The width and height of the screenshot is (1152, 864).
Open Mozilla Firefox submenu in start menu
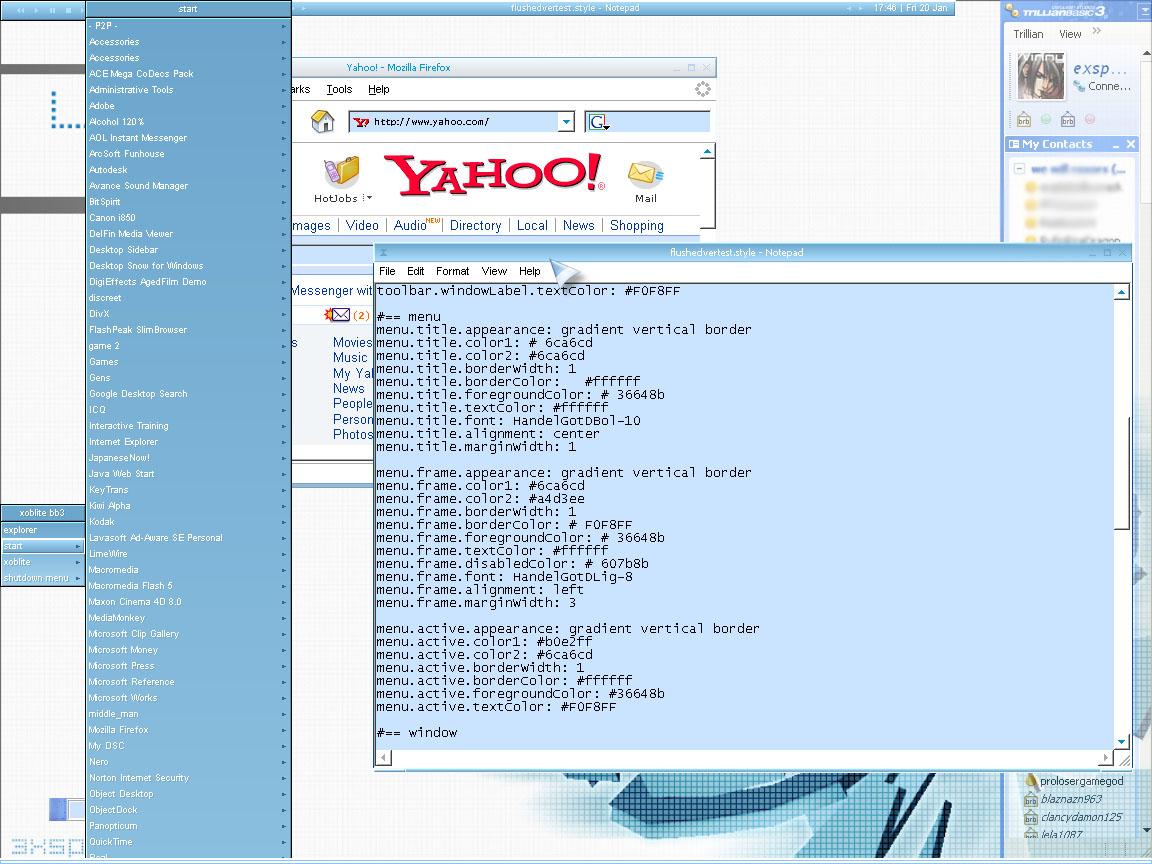point(118,730)
